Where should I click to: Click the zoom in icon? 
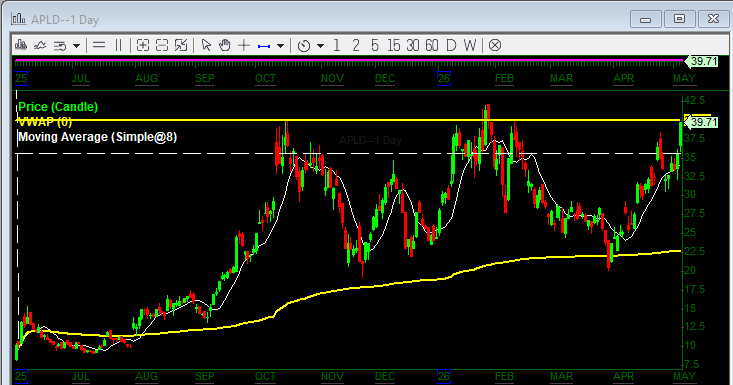point(143,45)
